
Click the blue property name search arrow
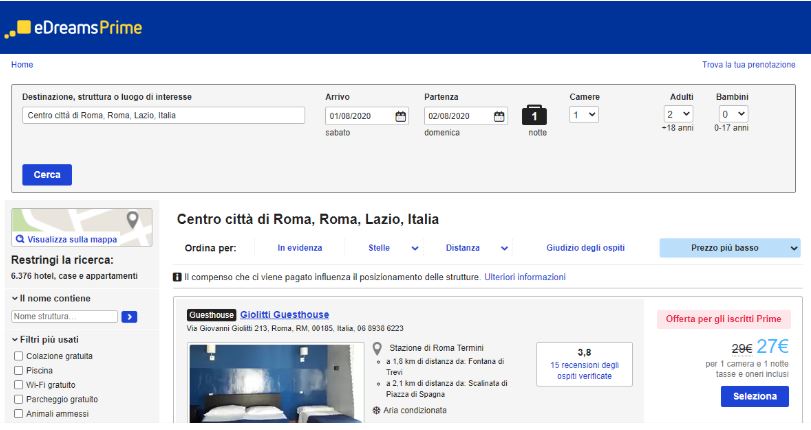[128, 317]
